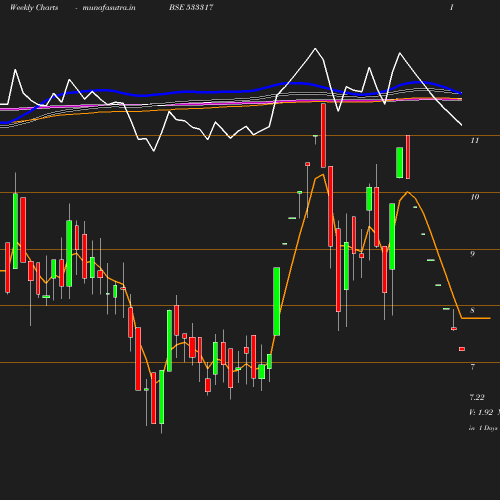This screenshot has height=500, width=500.
Task: Click the price label '8'
Action: pyautogui.click(x=472, y=311)
